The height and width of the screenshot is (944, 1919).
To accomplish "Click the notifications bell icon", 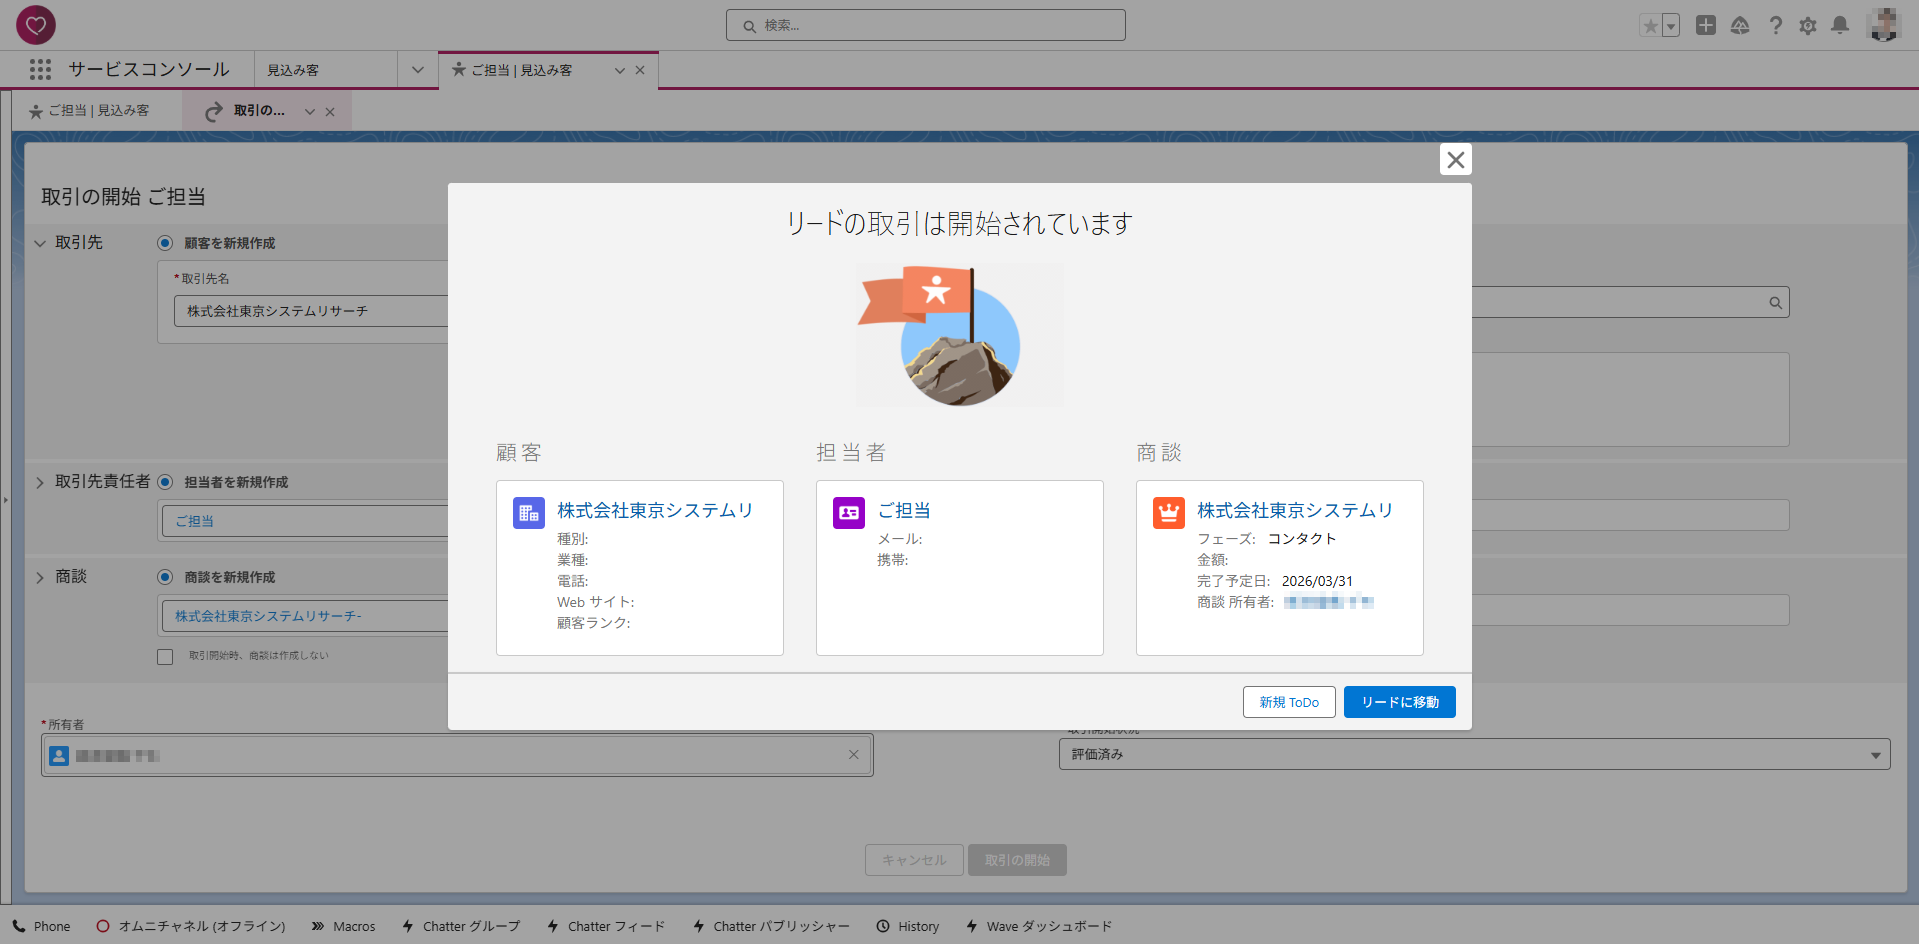I will pos(1839,26).
